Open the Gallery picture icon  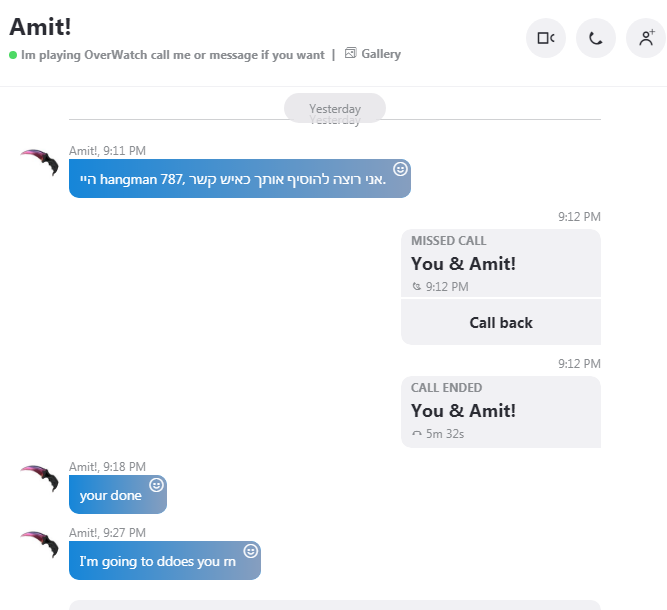coord(350,53)
